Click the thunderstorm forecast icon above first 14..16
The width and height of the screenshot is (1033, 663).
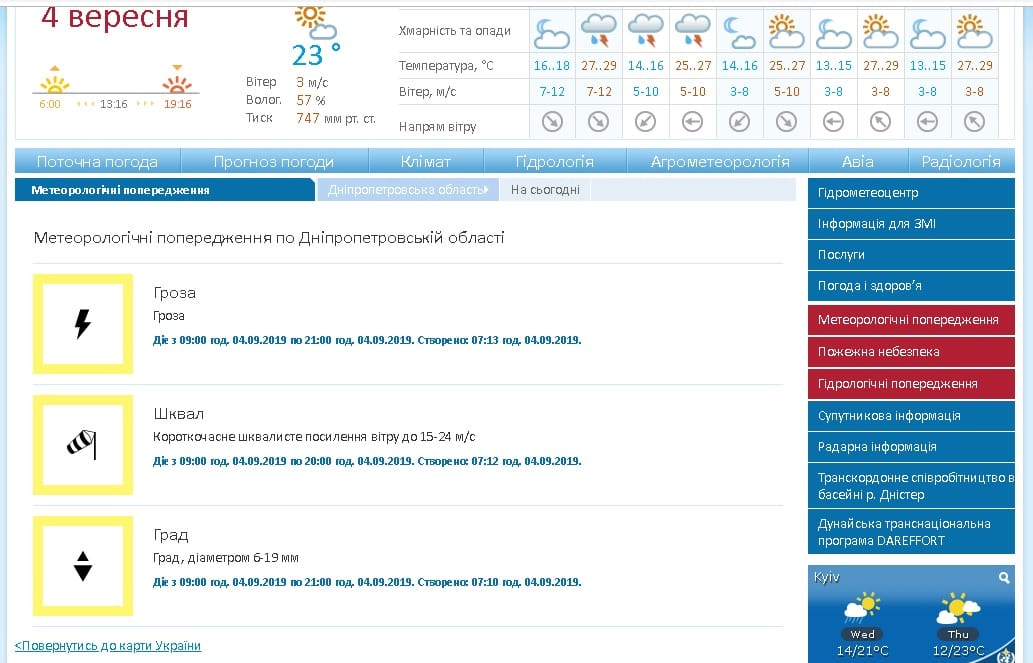[646, 32]
